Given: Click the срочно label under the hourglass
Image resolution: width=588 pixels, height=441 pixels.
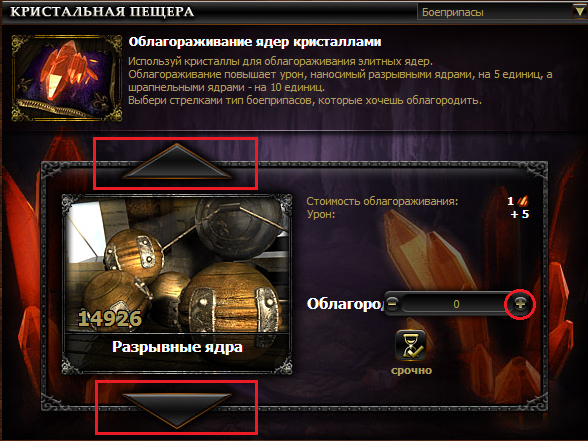Looking at the screenshot, I should click(411, 370).
